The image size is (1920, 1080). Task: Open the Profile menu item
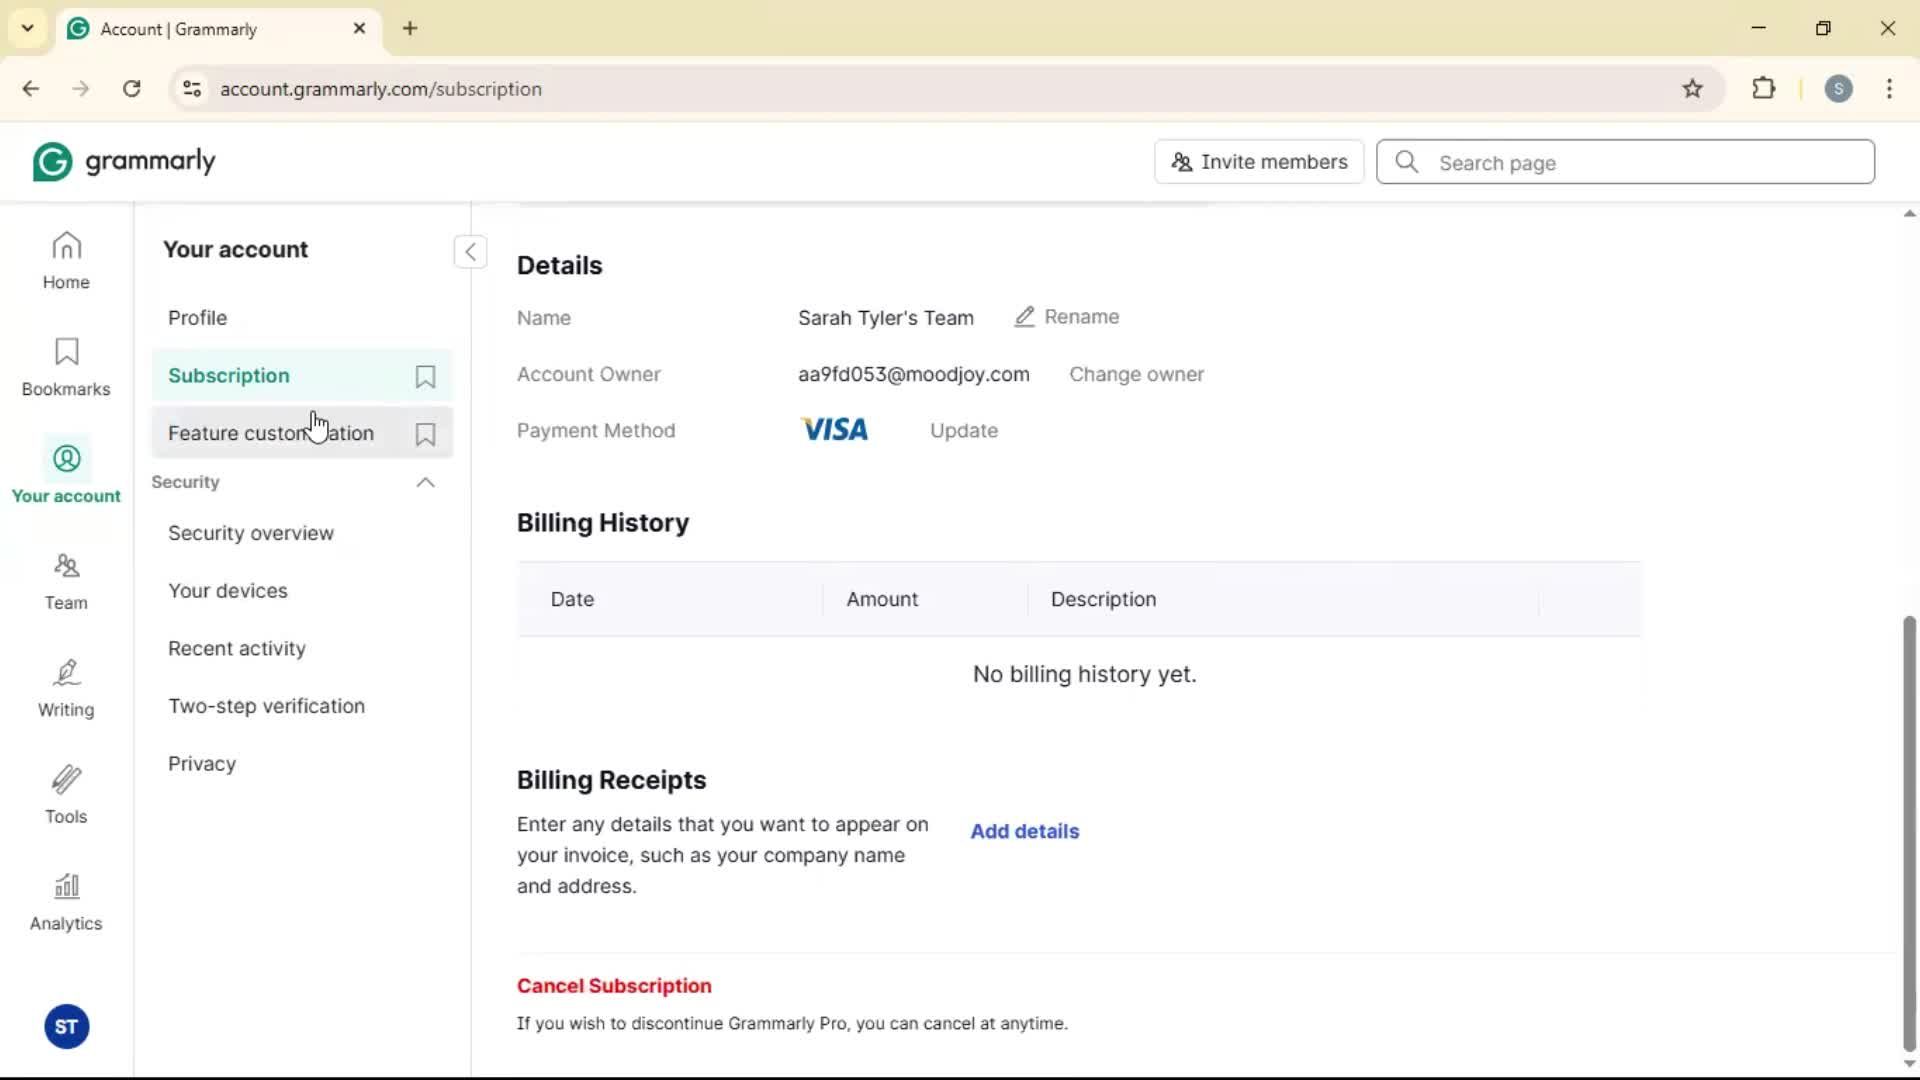click(x=198, y=318)
